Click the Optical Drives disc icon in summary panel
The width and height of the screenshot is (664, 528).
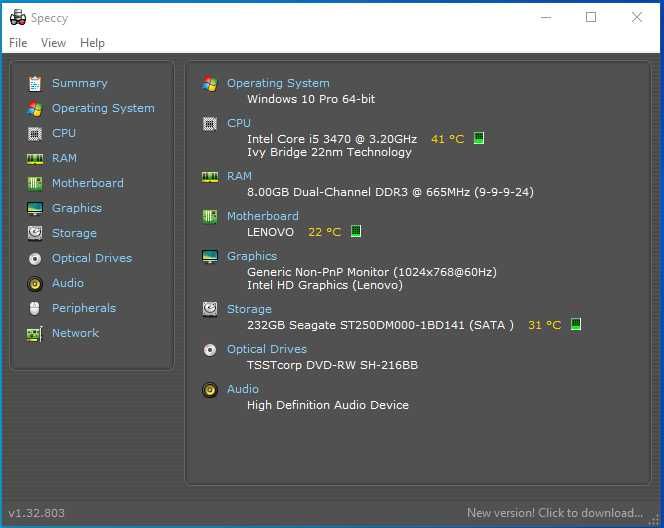point(210,350)
